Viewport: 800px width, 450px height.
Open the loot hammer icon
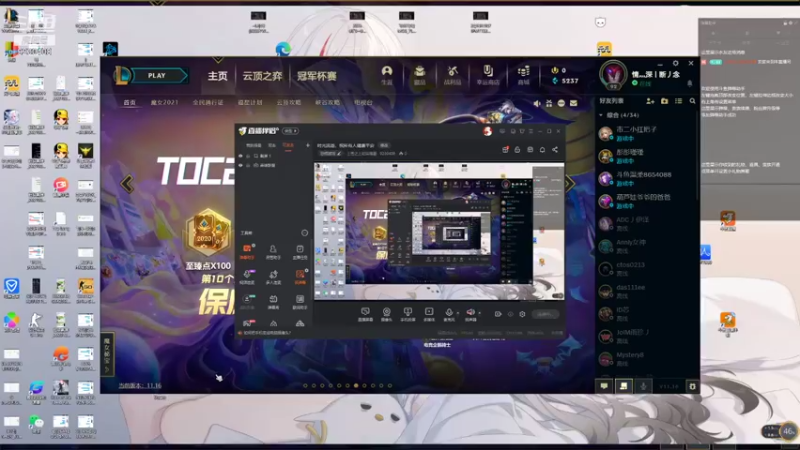pyautogui.click(x=452, y=74)
